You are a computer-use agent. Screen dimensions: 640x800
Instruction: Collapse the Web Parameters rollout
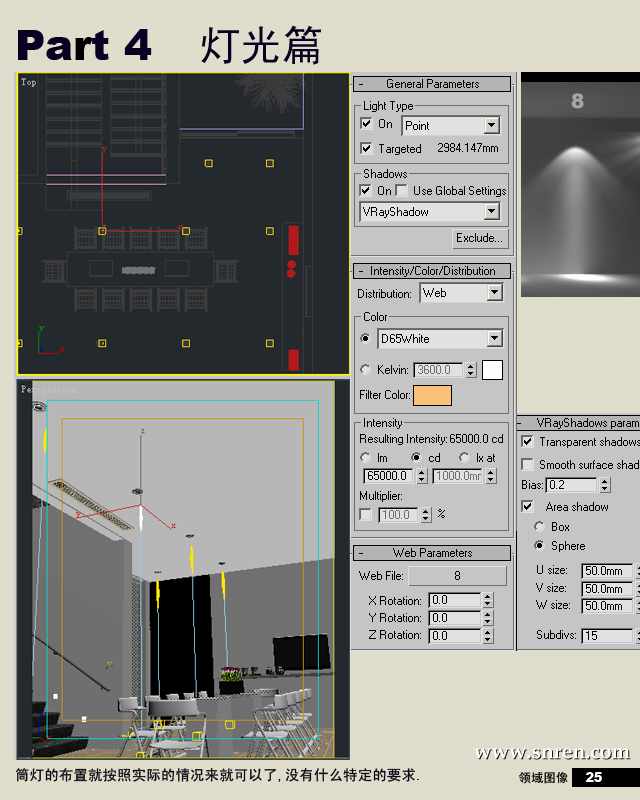pos(432,553)
